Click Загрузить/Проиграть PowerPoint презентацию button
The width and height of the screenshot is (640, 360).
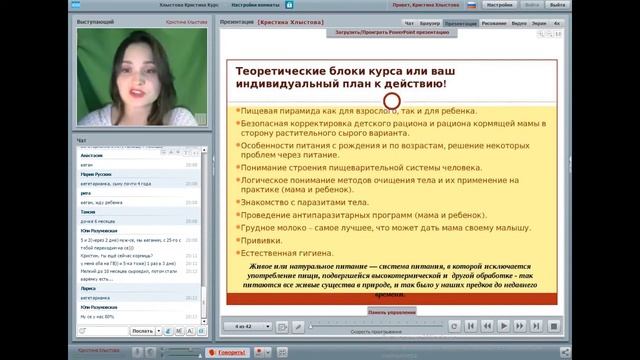(392, 32)
